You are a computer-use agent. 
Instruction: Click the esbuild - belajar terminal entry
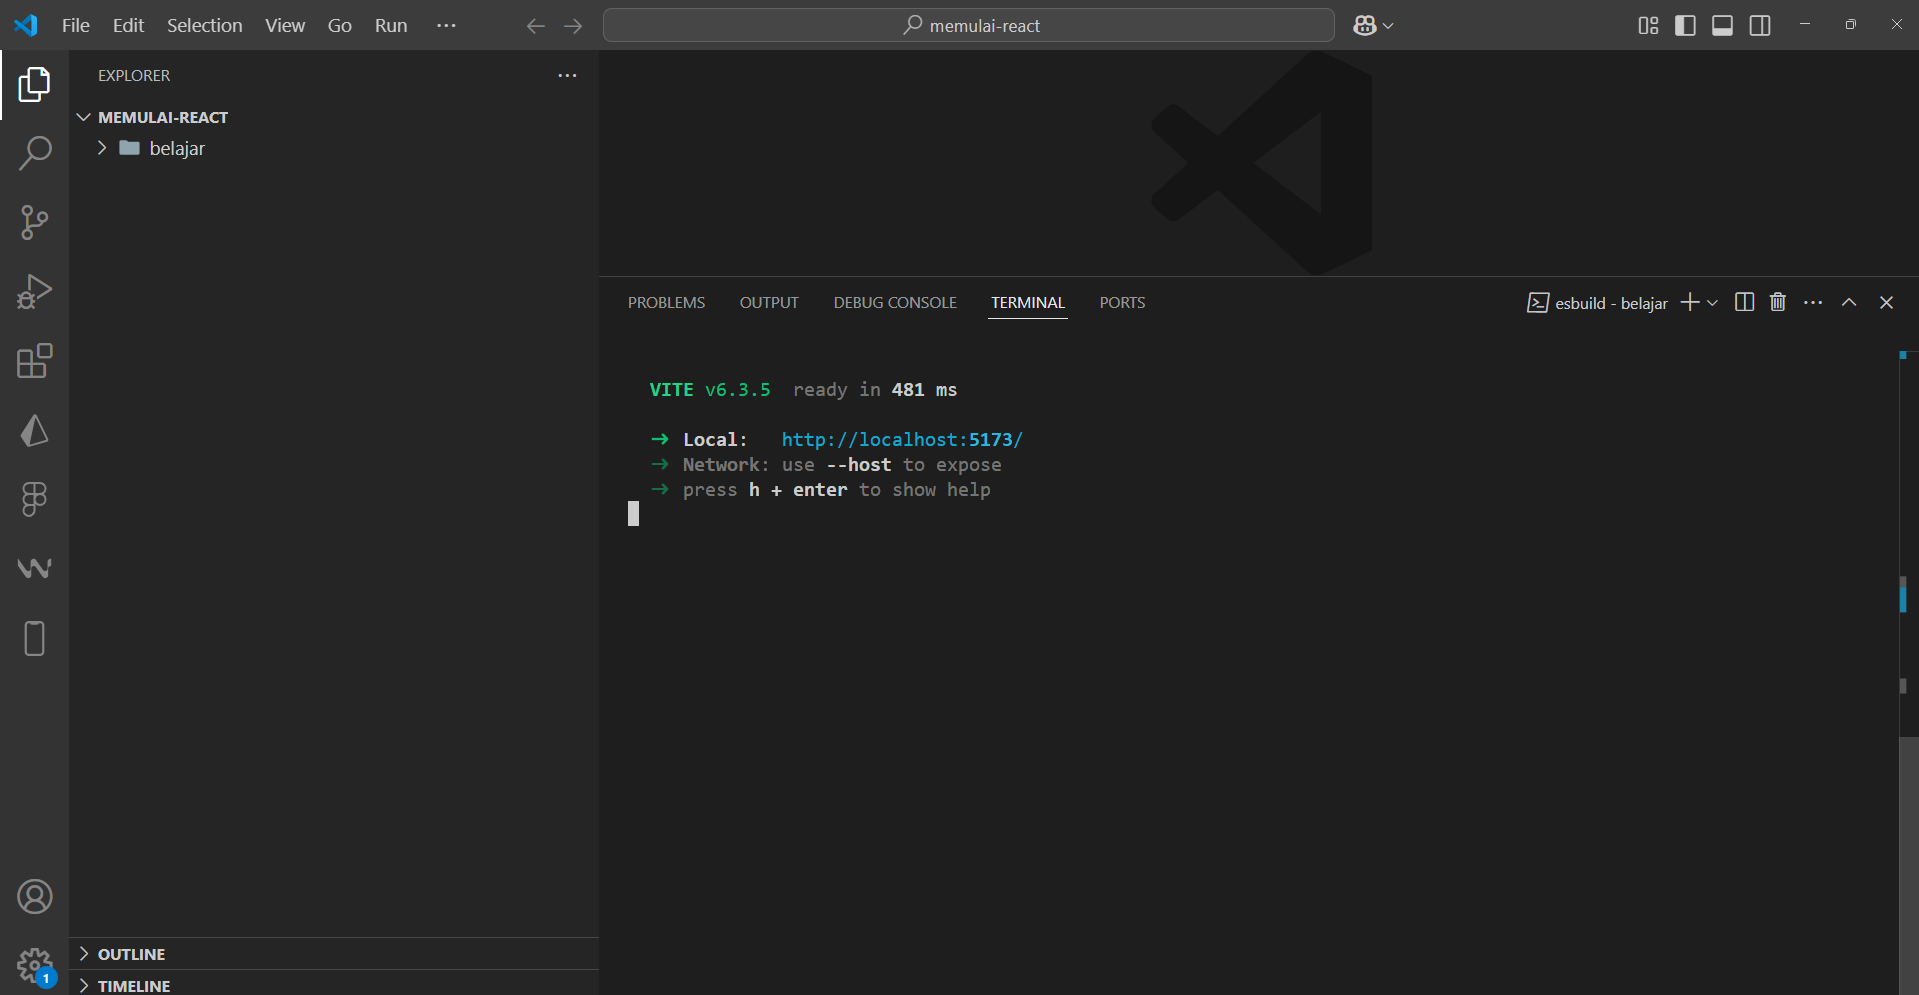click(1597, 303)
